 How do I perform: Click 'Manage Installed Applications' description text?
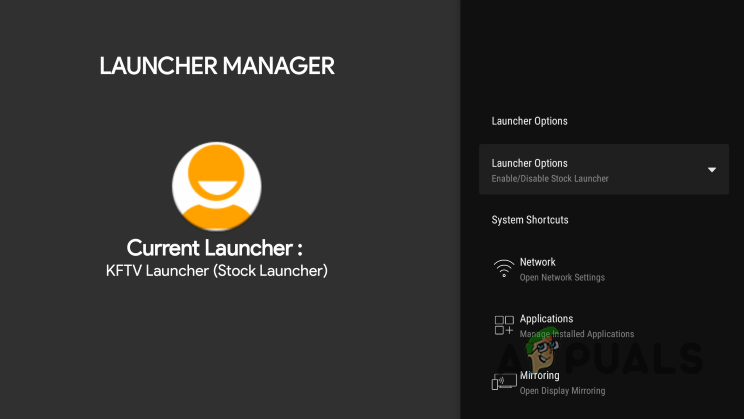(577, 334)
